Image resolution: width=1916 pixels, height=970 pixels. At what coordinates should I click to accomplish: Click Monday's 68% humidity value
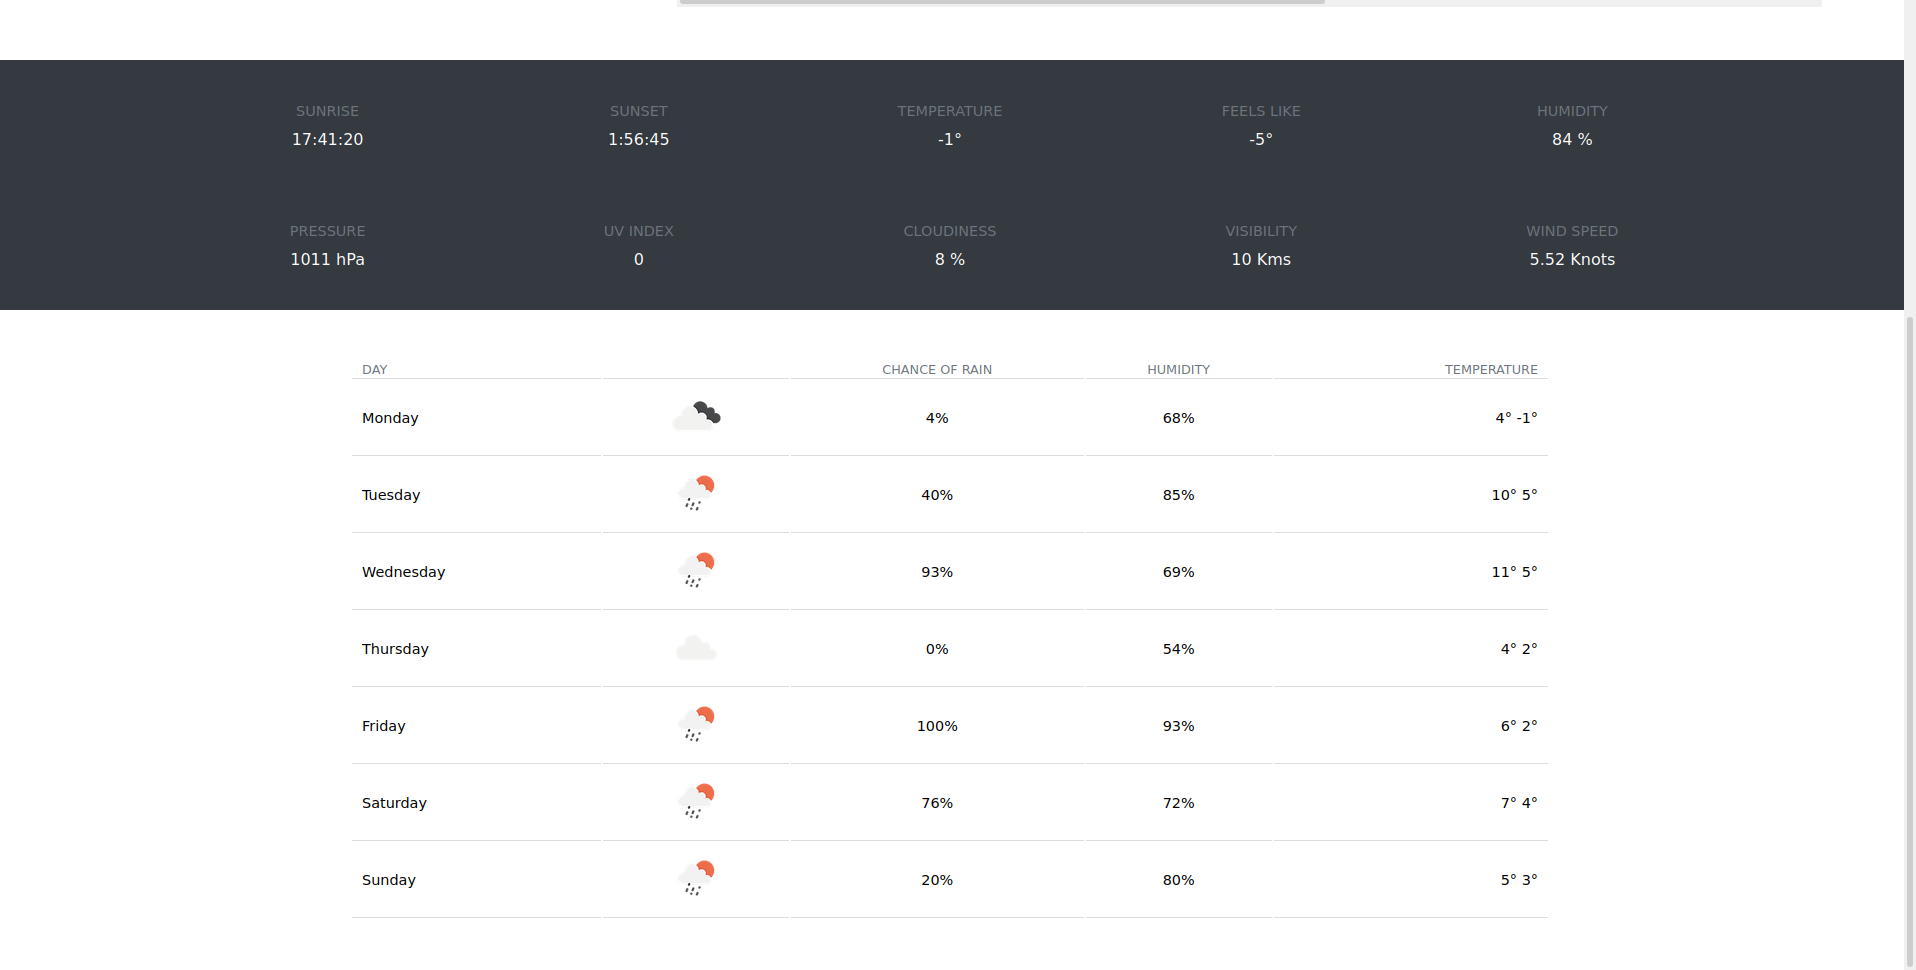(1179, 418)
